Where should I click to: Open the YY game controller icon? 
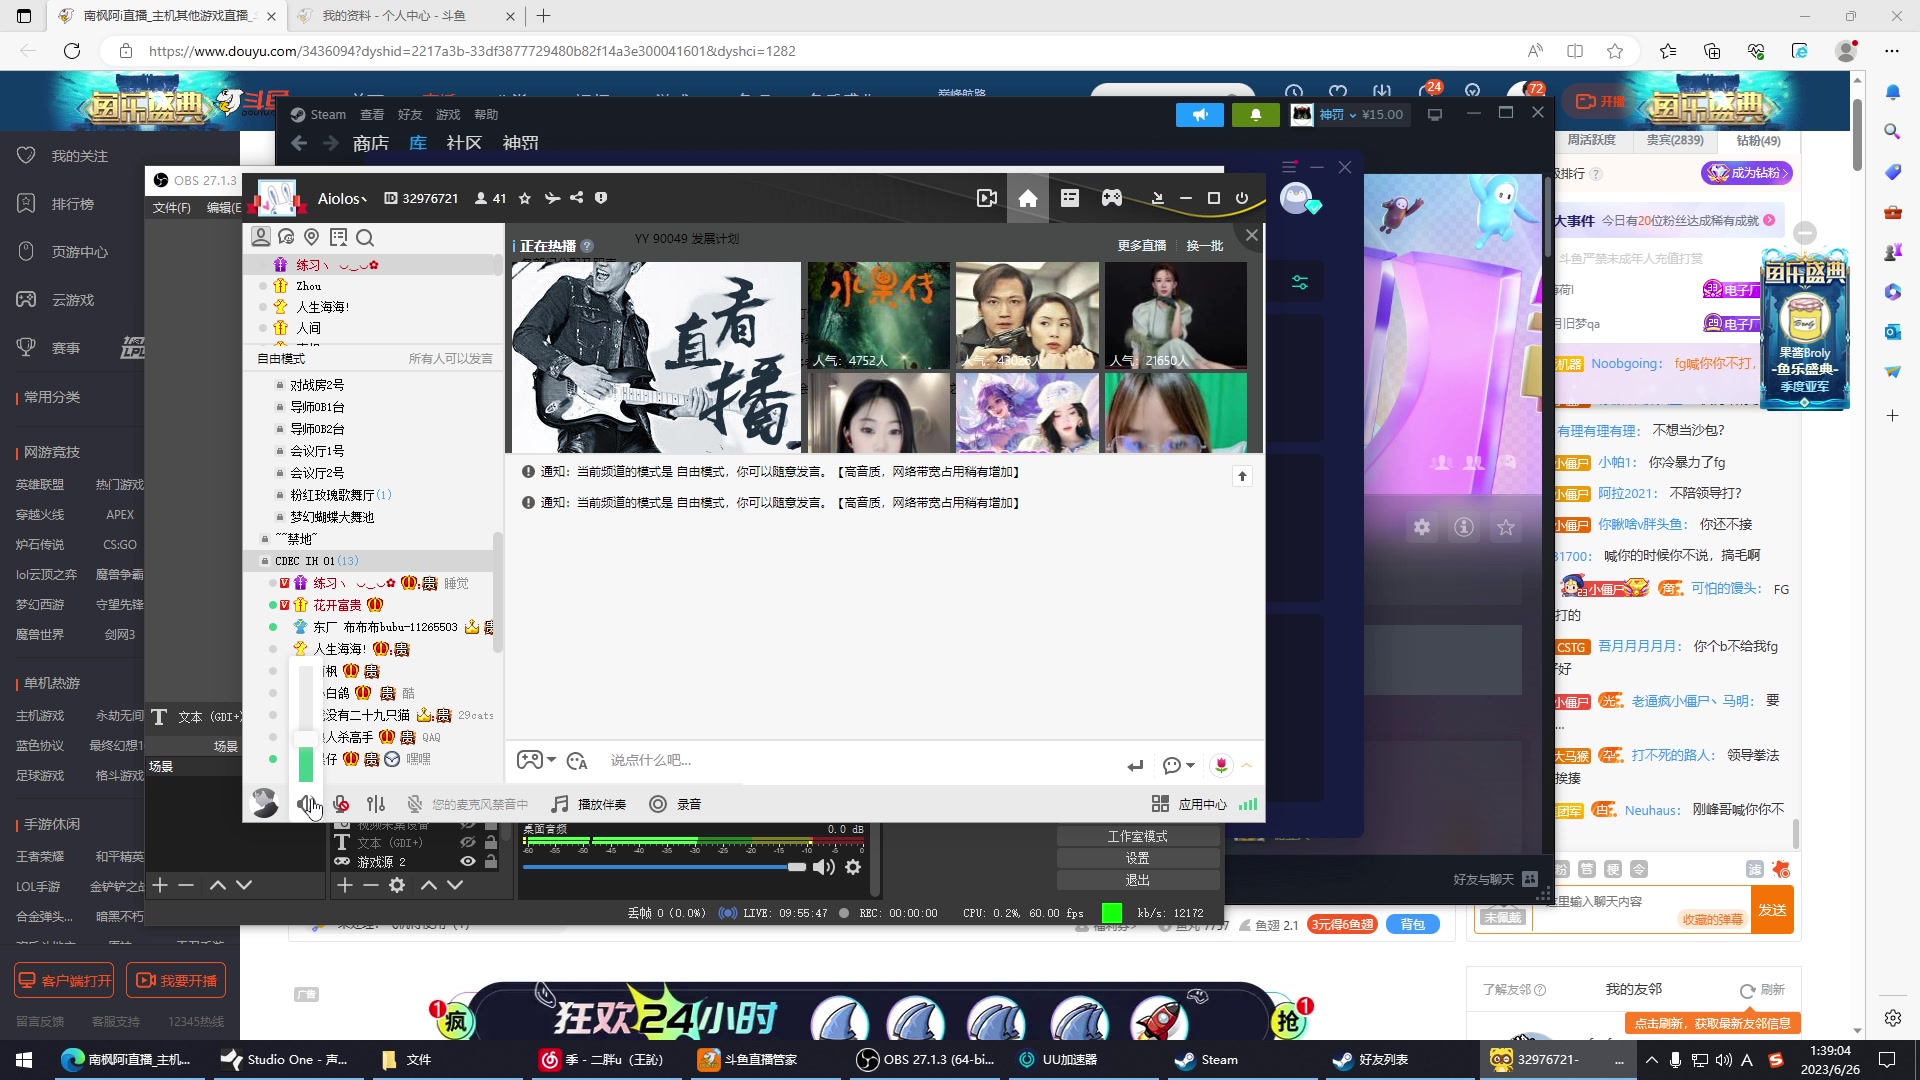[1111, 198]
